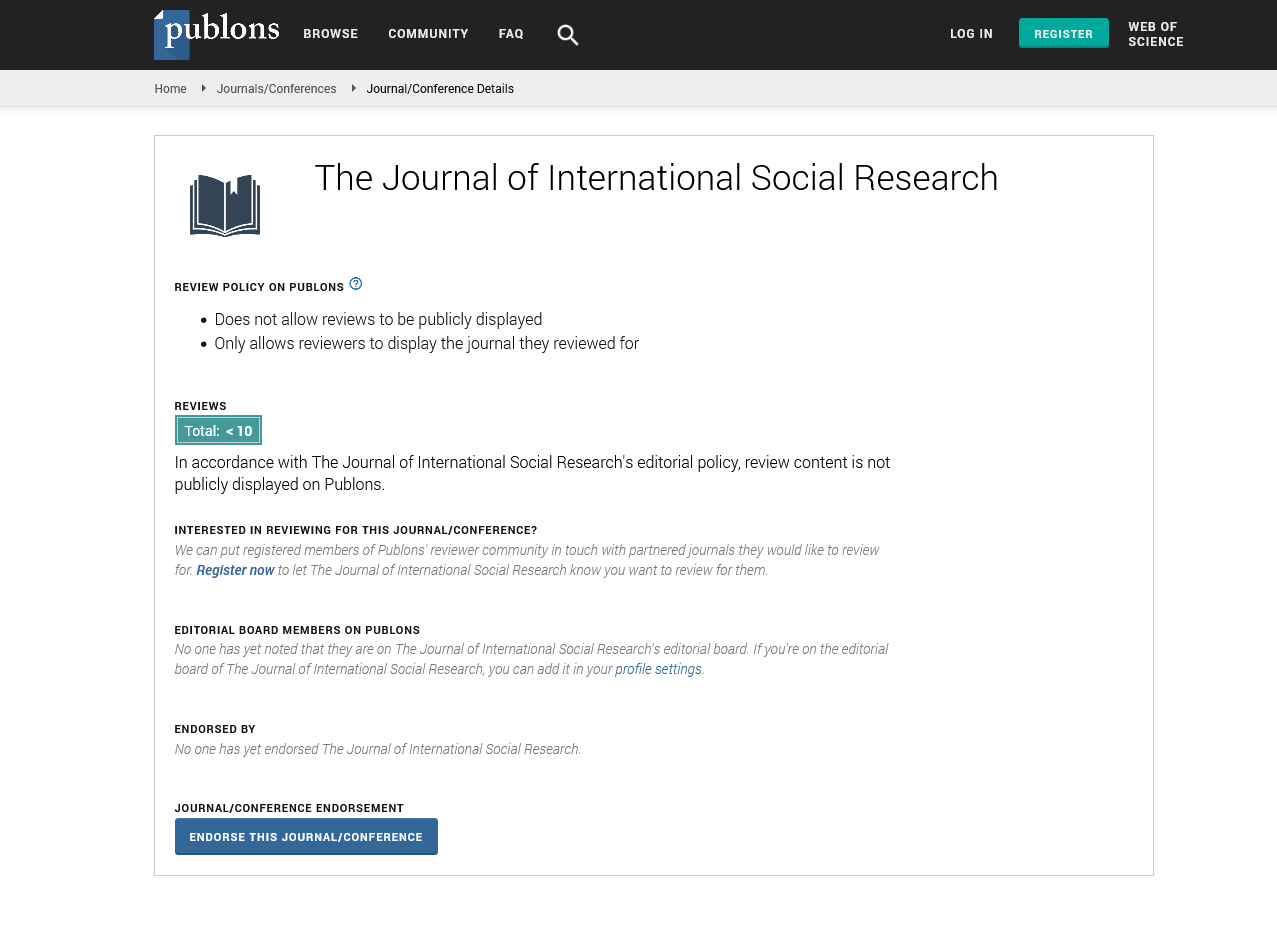
Task: Click the Total reviews count badge
Action: 218,431
